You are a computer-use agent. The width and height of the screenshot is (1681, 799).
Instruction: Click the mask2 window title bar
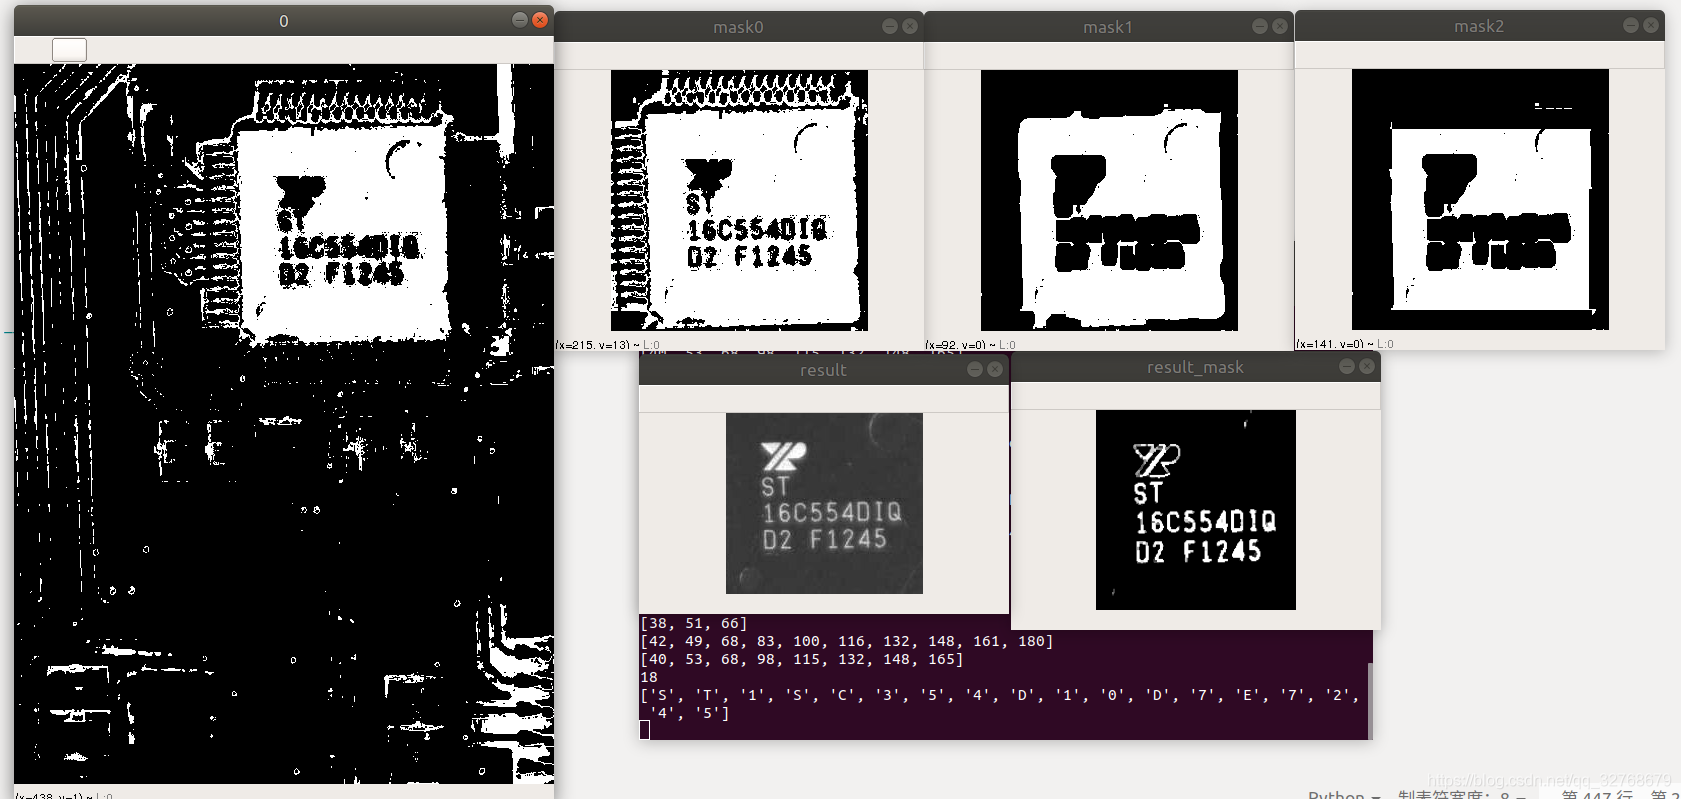click(x=1479, y=26)
